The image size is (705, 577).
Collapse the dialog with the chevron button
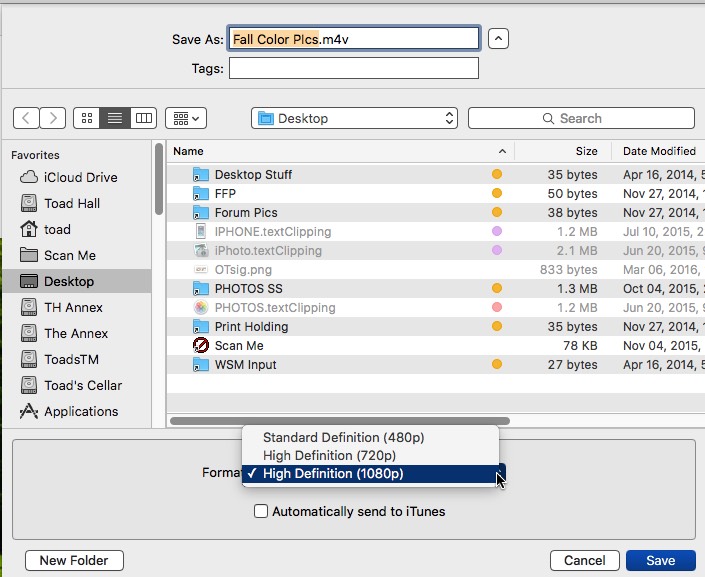(498, 39)
